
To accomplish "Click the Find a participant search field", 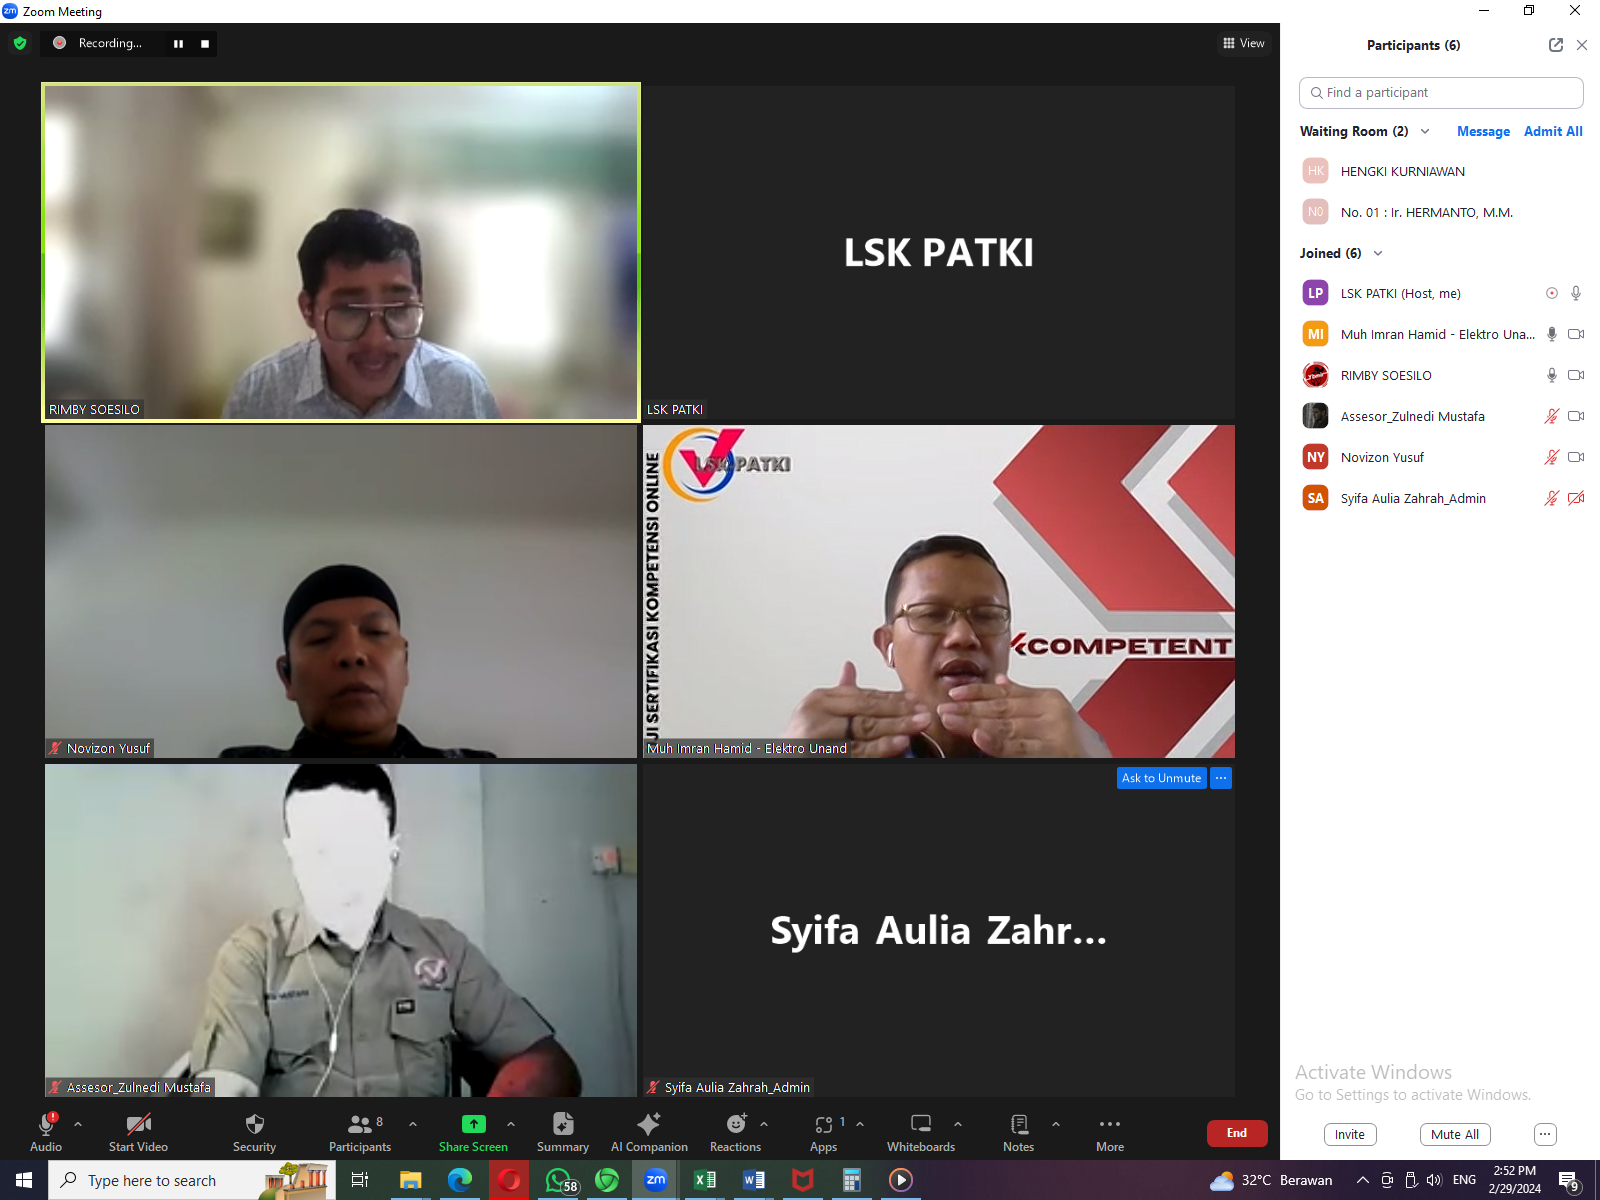I will 1441,92.
